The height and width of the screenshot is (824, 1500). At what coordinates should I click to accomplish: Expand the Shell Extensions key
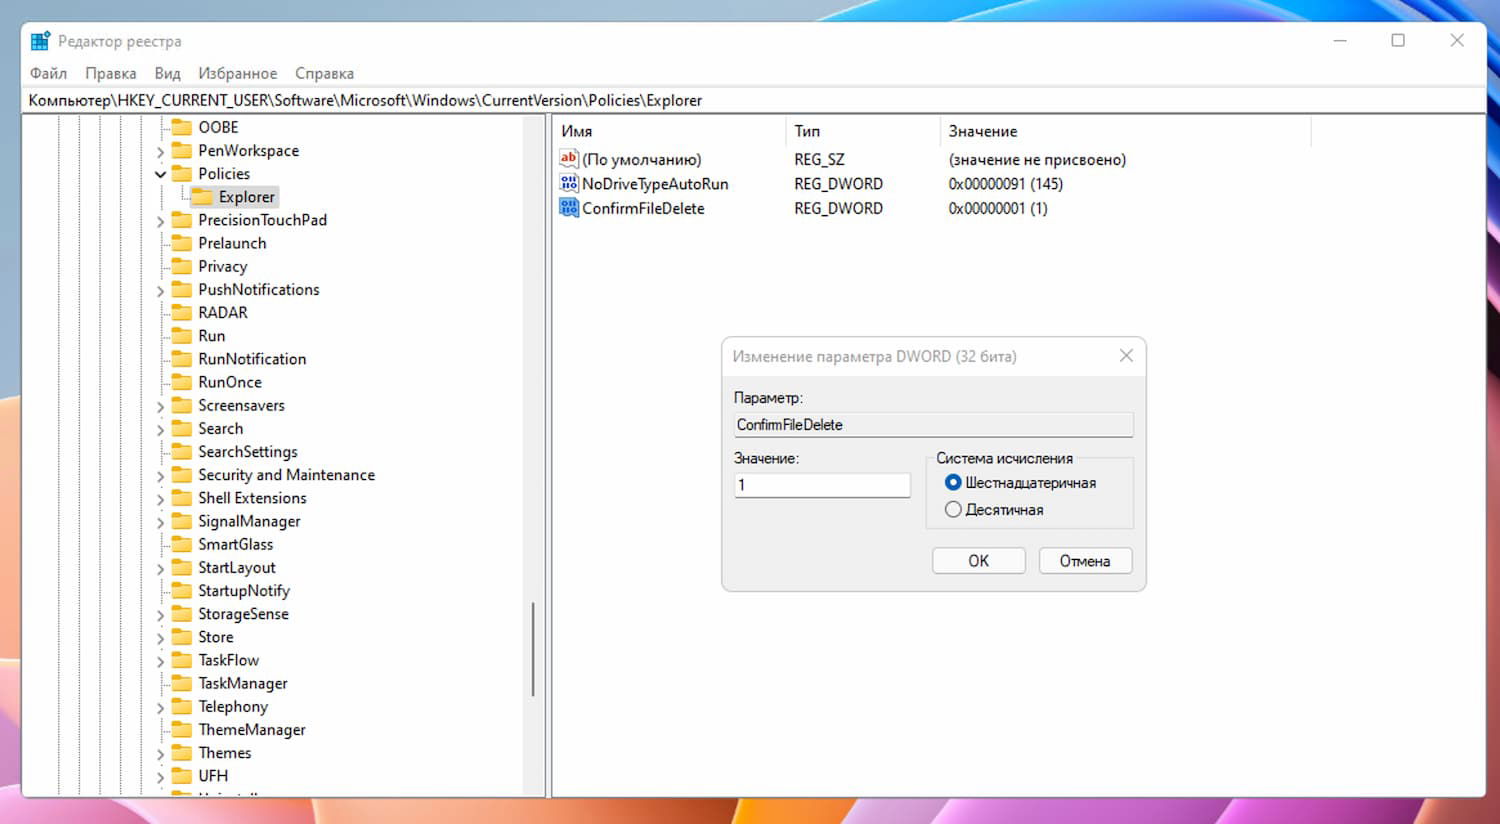click(x=160, y=499)
